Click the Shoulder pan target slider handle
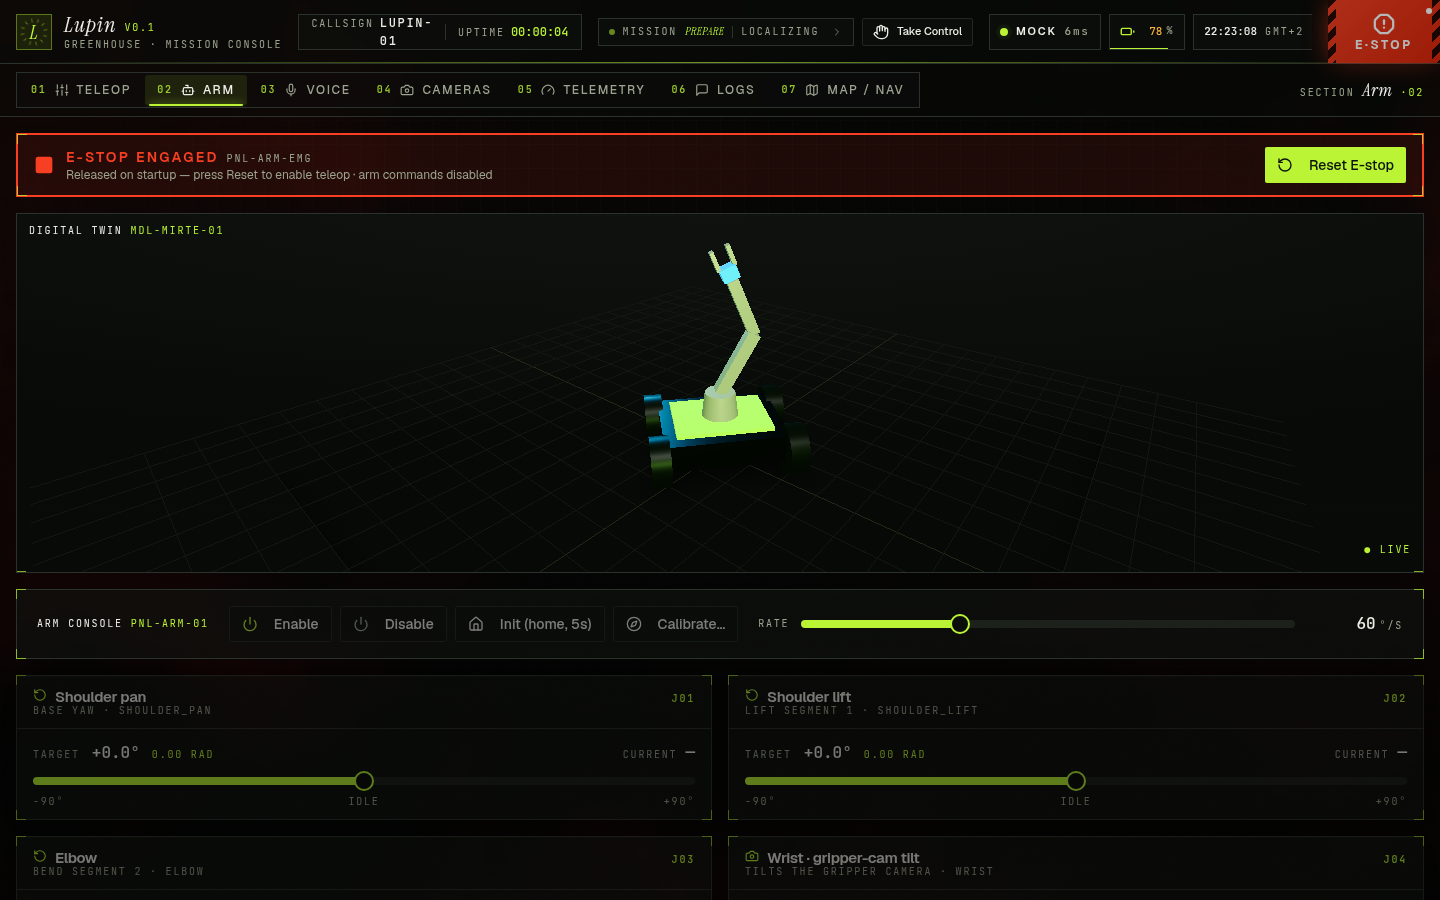This screenshot has height=900, width=1440. (x=364, y=781)
